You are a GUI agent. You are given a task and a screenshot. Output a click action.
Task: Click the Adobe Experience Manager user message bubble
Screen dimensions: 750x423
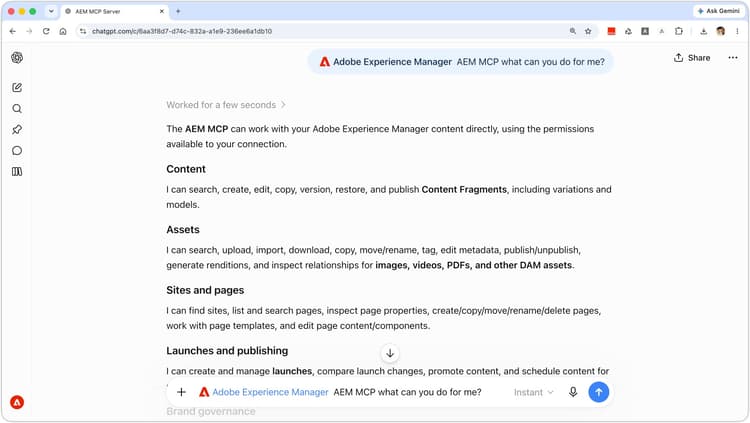pos(461,62)
